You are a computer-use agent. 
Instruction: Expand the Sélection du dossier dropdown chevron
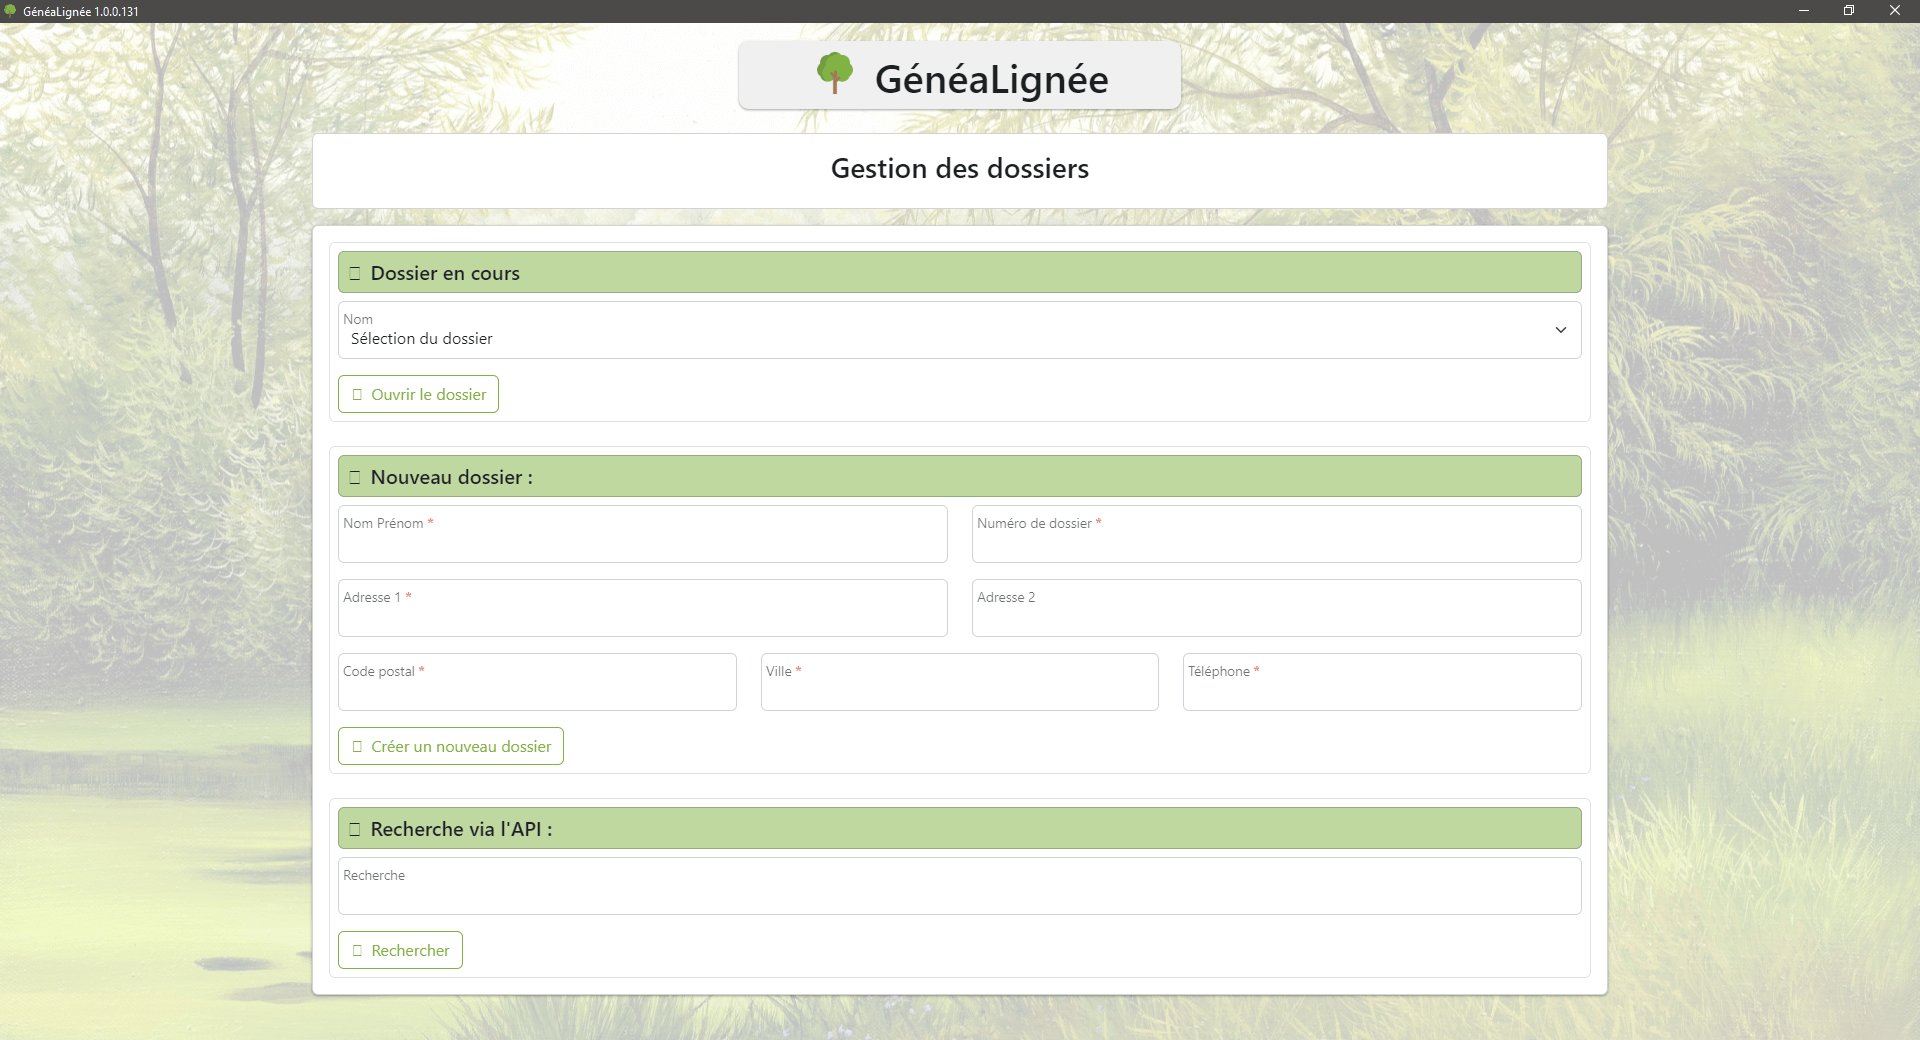1560,330
